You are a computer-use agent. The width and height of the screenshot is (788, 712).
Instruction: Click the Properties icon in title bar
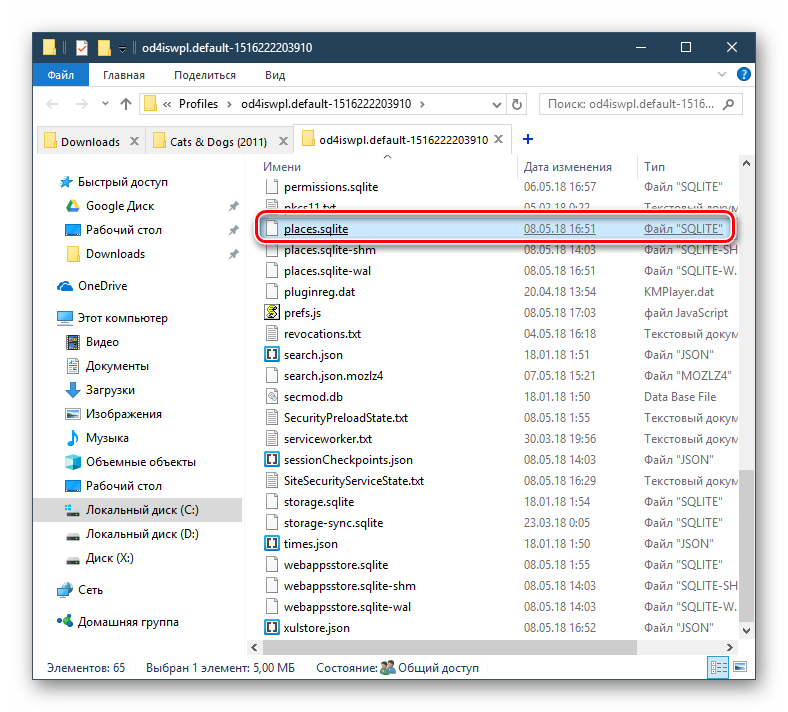tap(81, 48)
